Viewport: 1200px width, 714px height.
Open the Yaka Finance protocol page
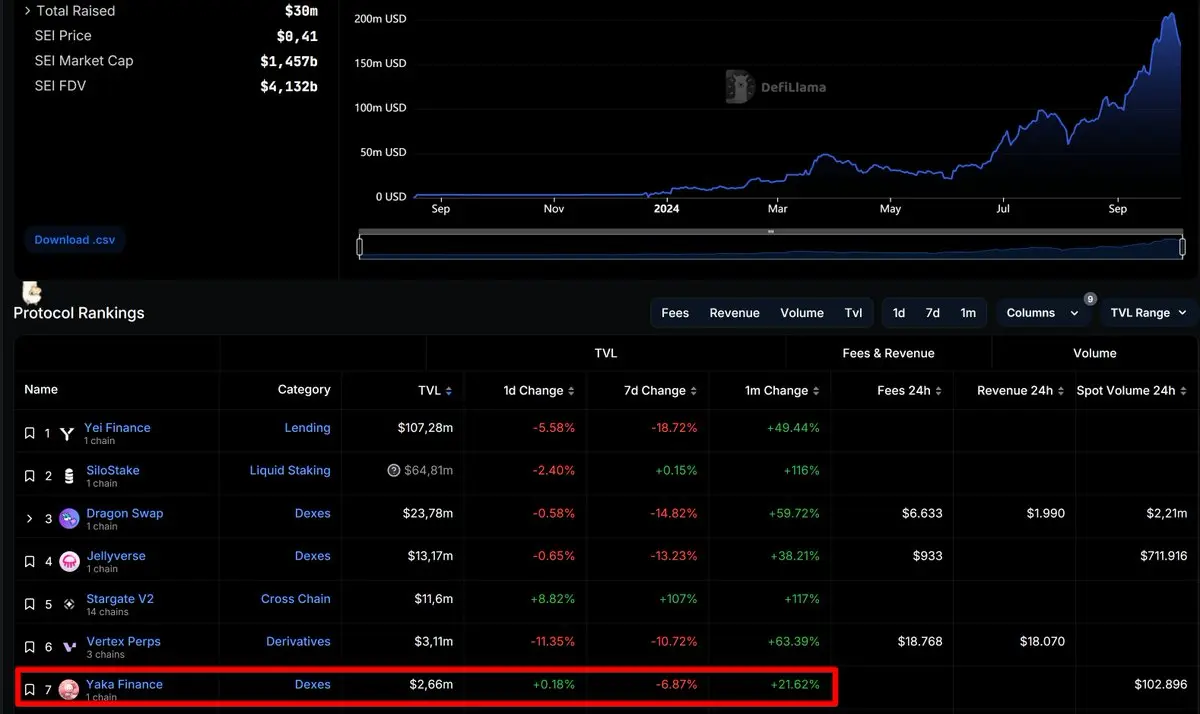pyautogui.click(x=124, y=685)
